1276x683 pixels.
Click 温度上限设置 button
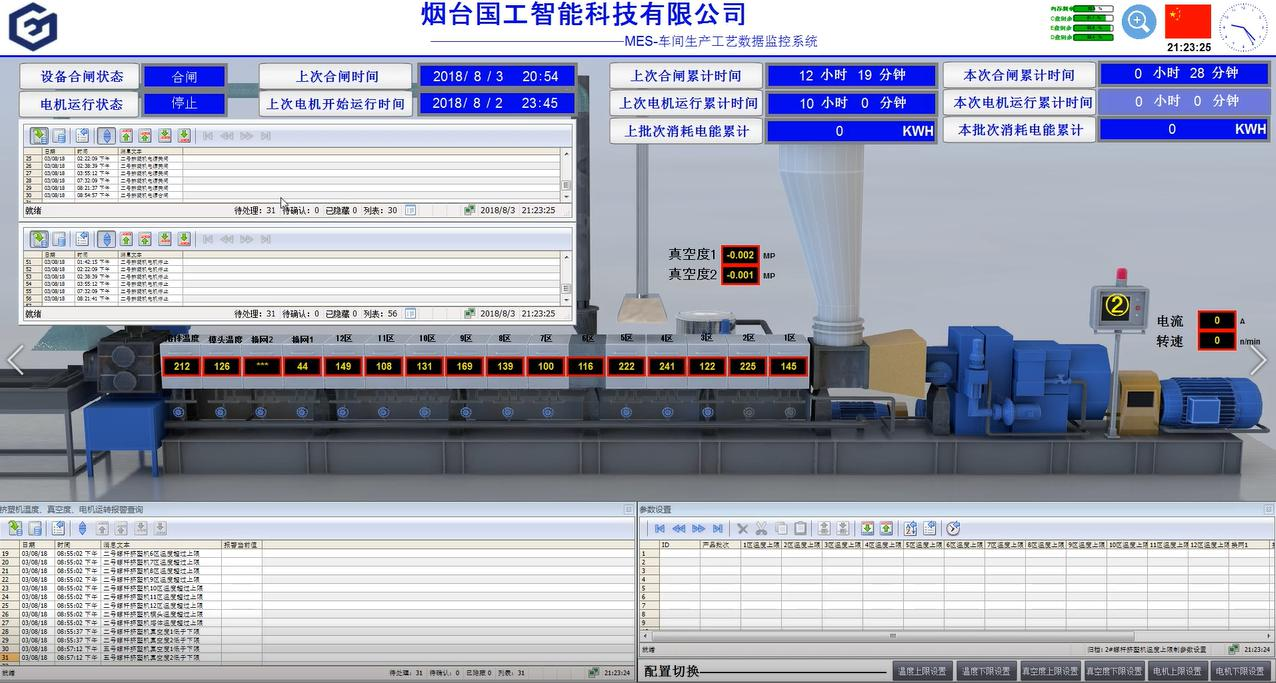[923, 671]
